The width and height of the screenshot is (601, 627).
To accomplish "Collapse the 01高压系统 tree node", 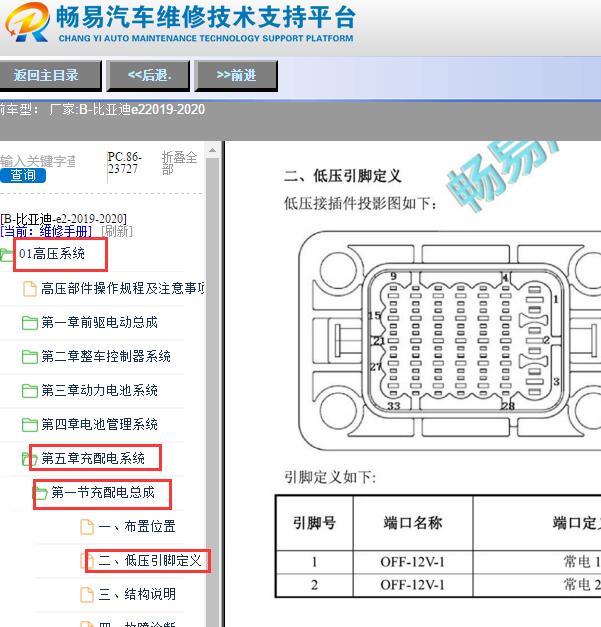I will (x=52, y=254).
